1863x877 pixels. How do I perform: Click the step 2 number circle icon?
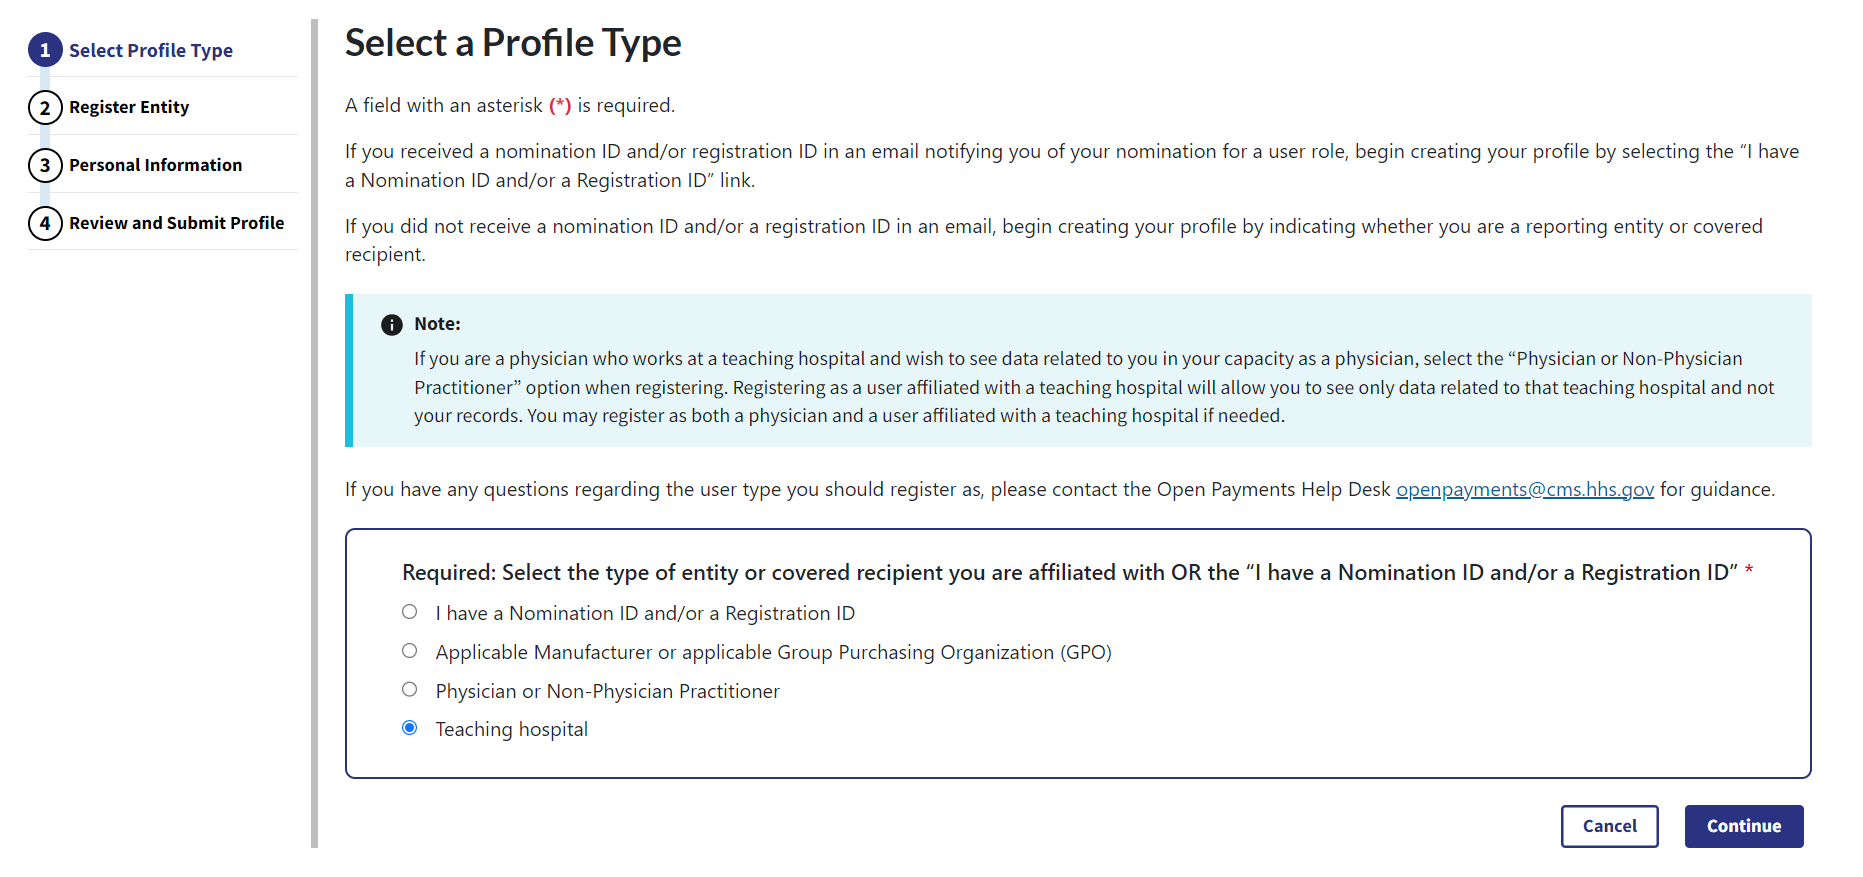coord(45,107)
